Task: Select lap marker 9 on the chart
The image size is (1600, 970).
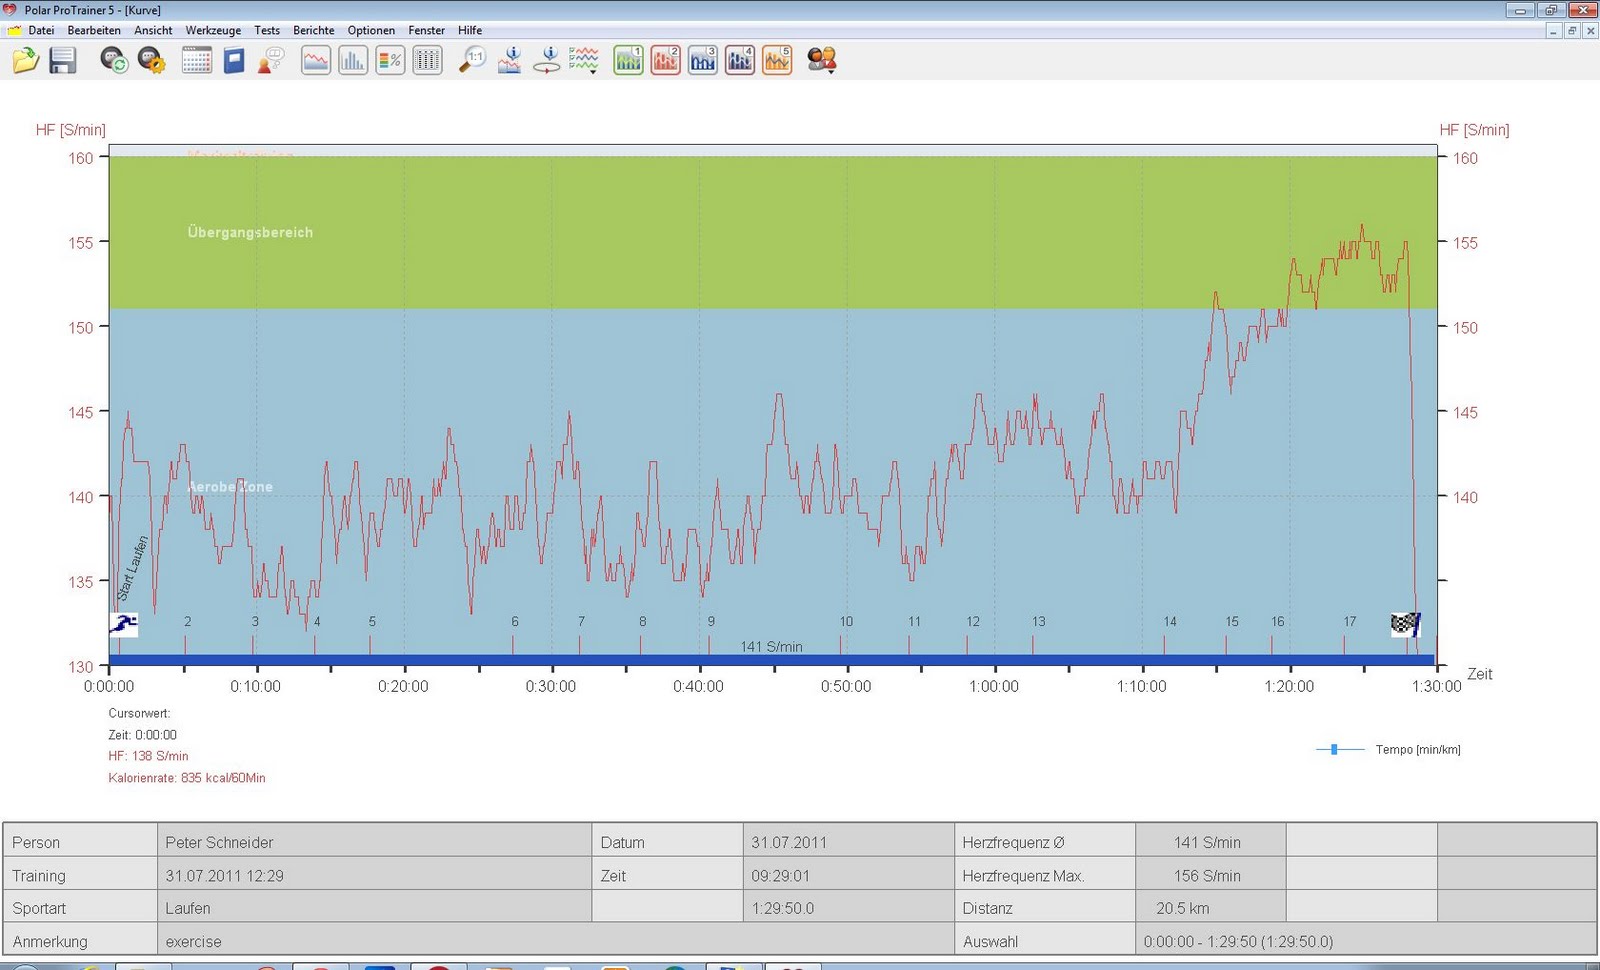Action: [711, 621]
